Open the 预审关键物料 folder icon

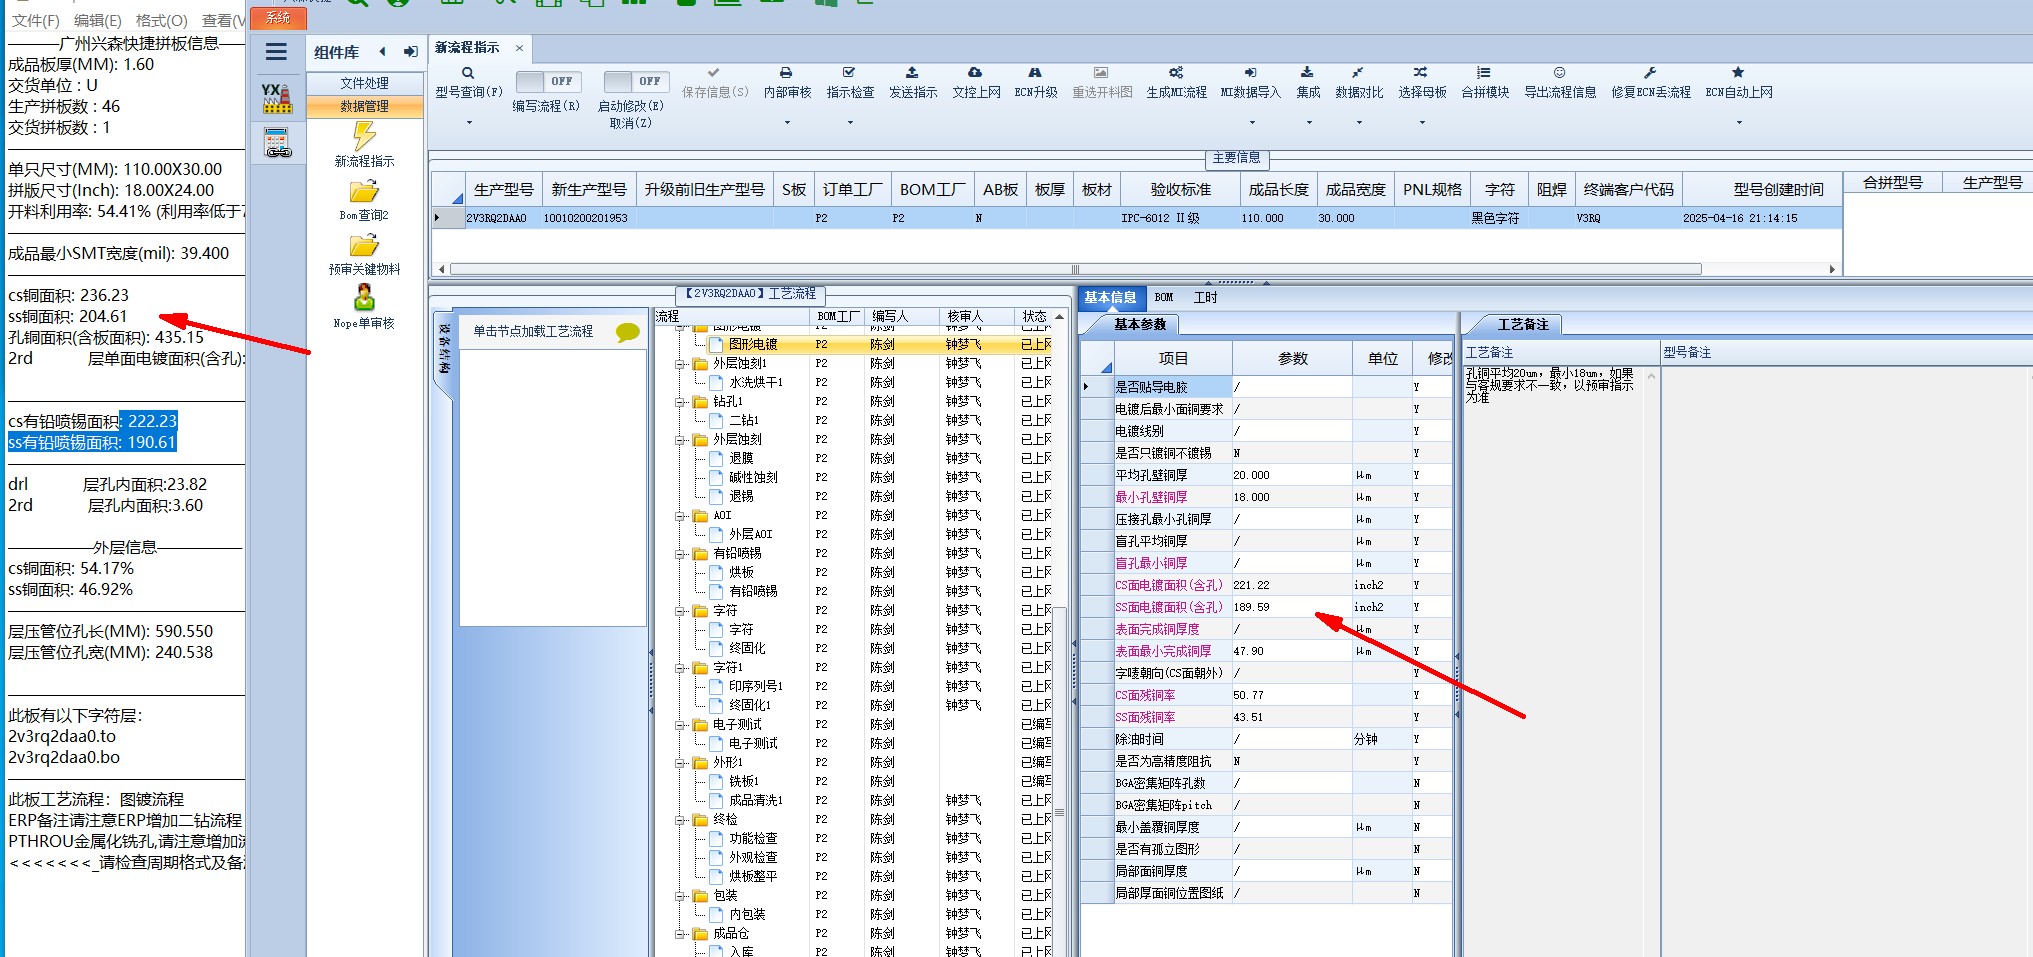[364, 246]
